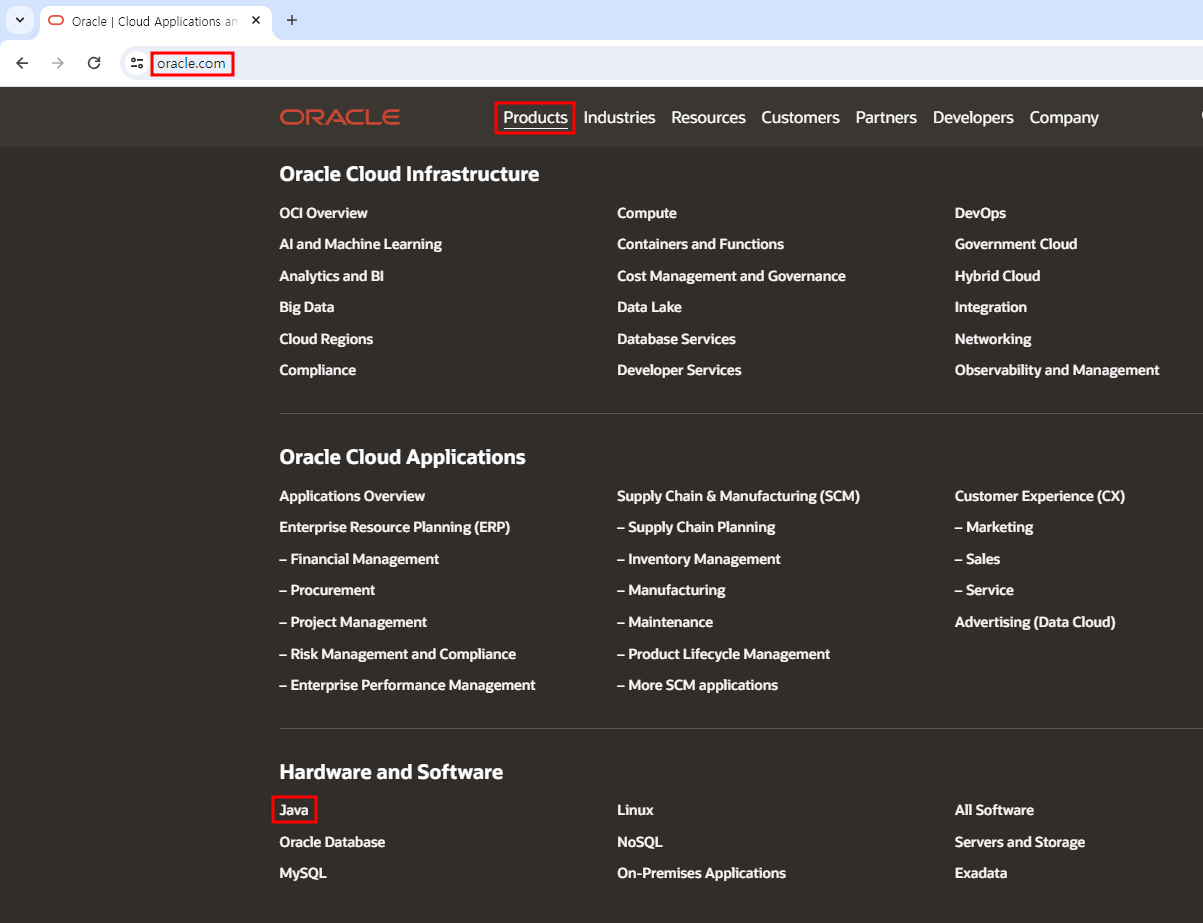The width and height of the screenshot is (1203, 923).
Task: Go to Servers and Storage
Action: point(1020,842)
